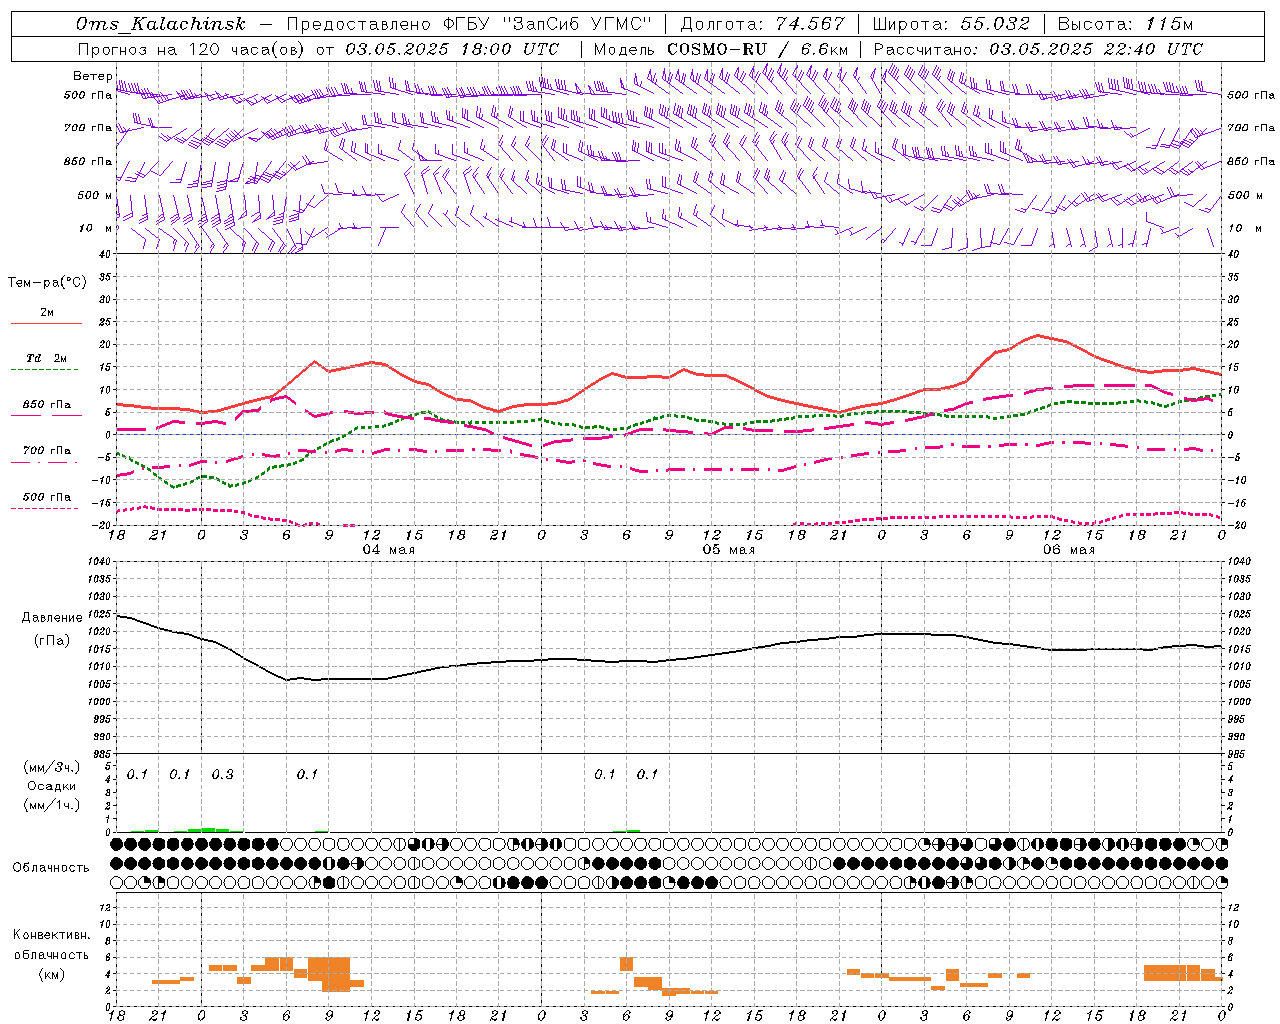The height and width of the screenshot is (1024, 1280).
Task: Click the Давление panel label
Action: pos(52,618)
